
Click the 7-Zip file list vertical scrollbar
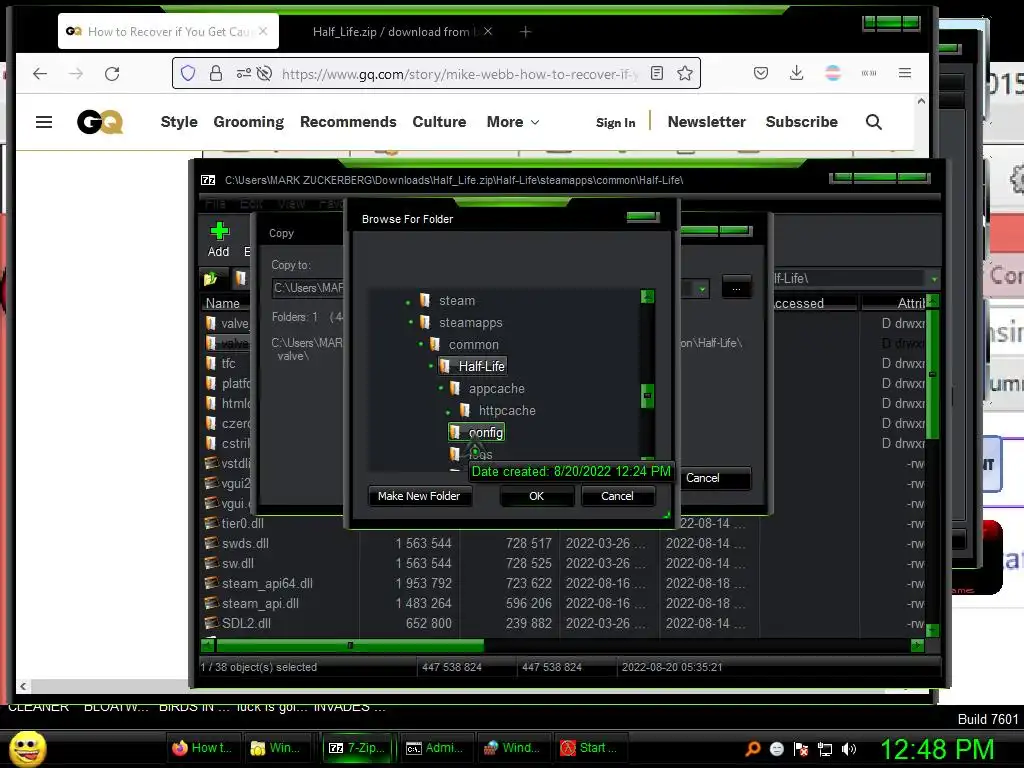click(x=933, y=374)
